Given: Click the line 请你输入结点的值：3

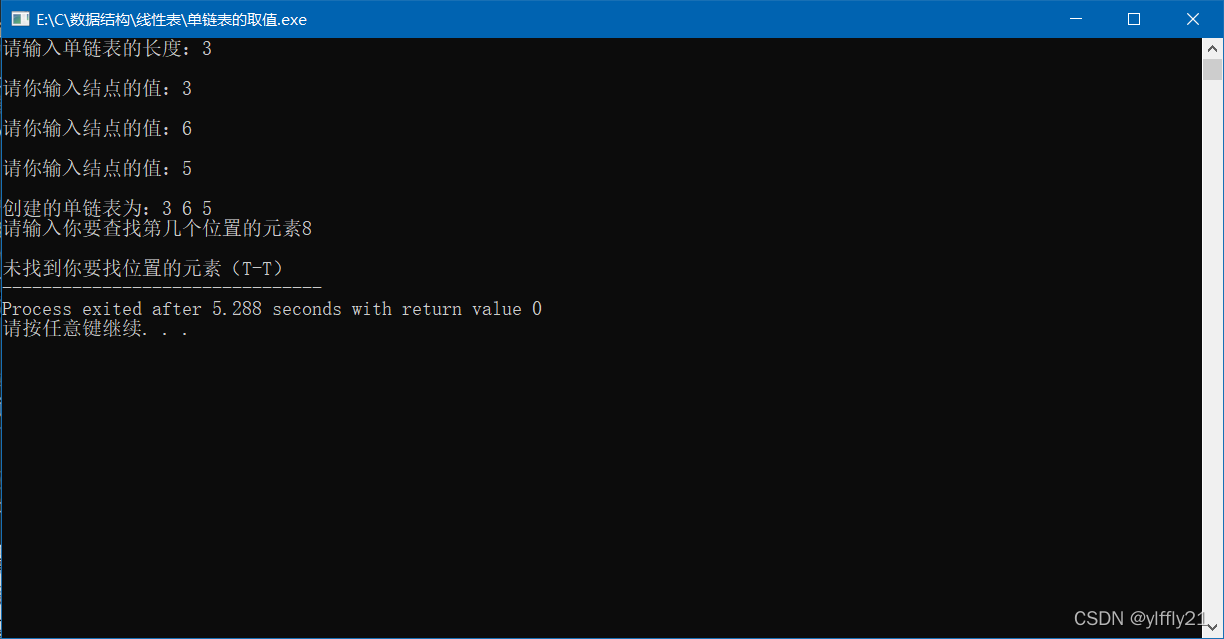Looking at the screenshot, I should (97, 89).
